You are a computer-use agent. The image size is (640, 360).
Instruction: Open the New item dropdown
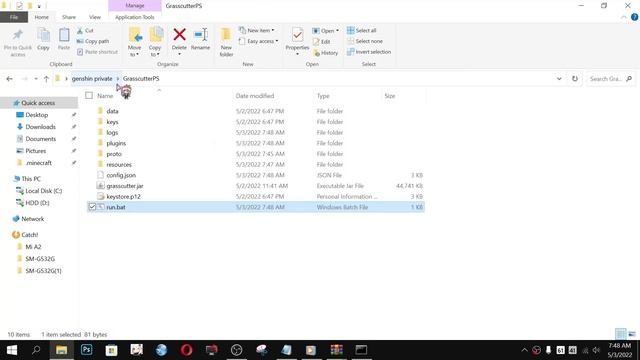coord(256,30)
